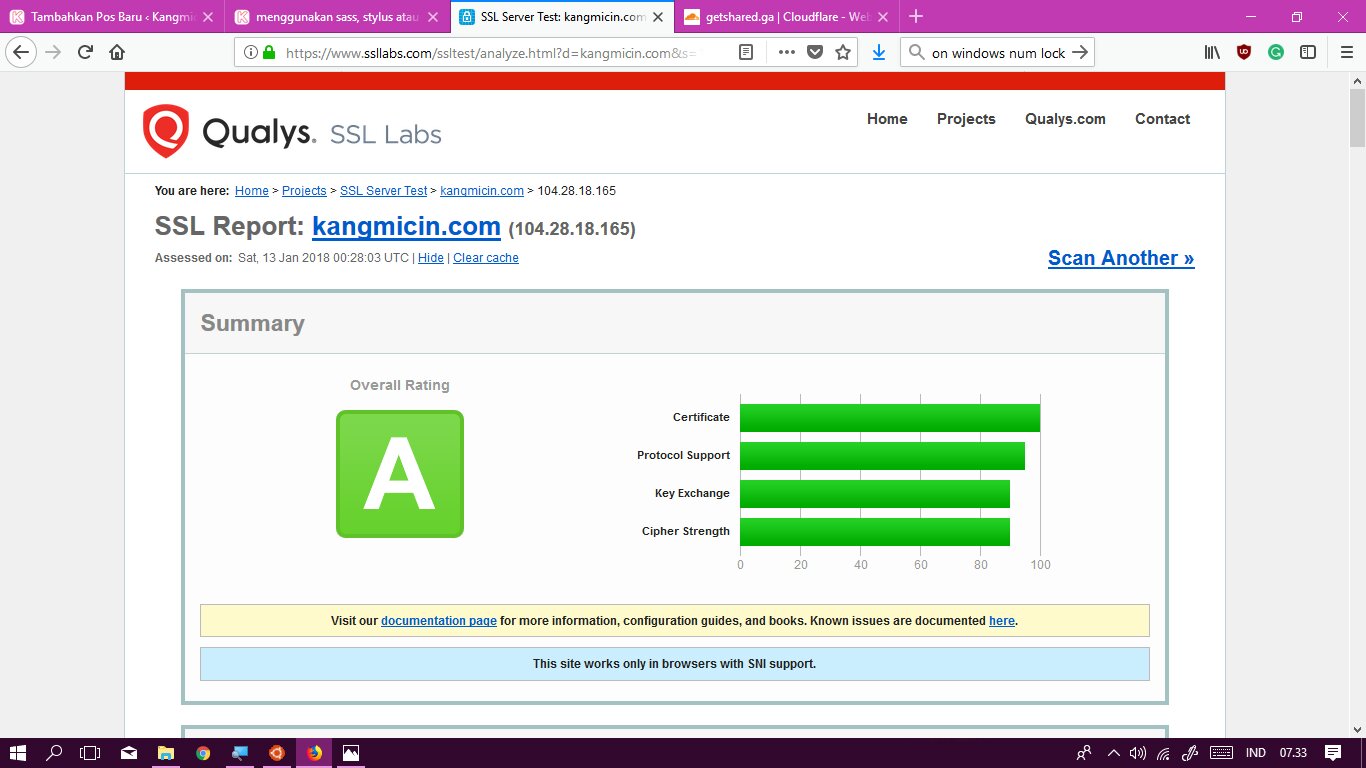Click the 'here' known issues link
Image resolution: width=1366 pixels, height=768 pixels.
[1002, 621]
